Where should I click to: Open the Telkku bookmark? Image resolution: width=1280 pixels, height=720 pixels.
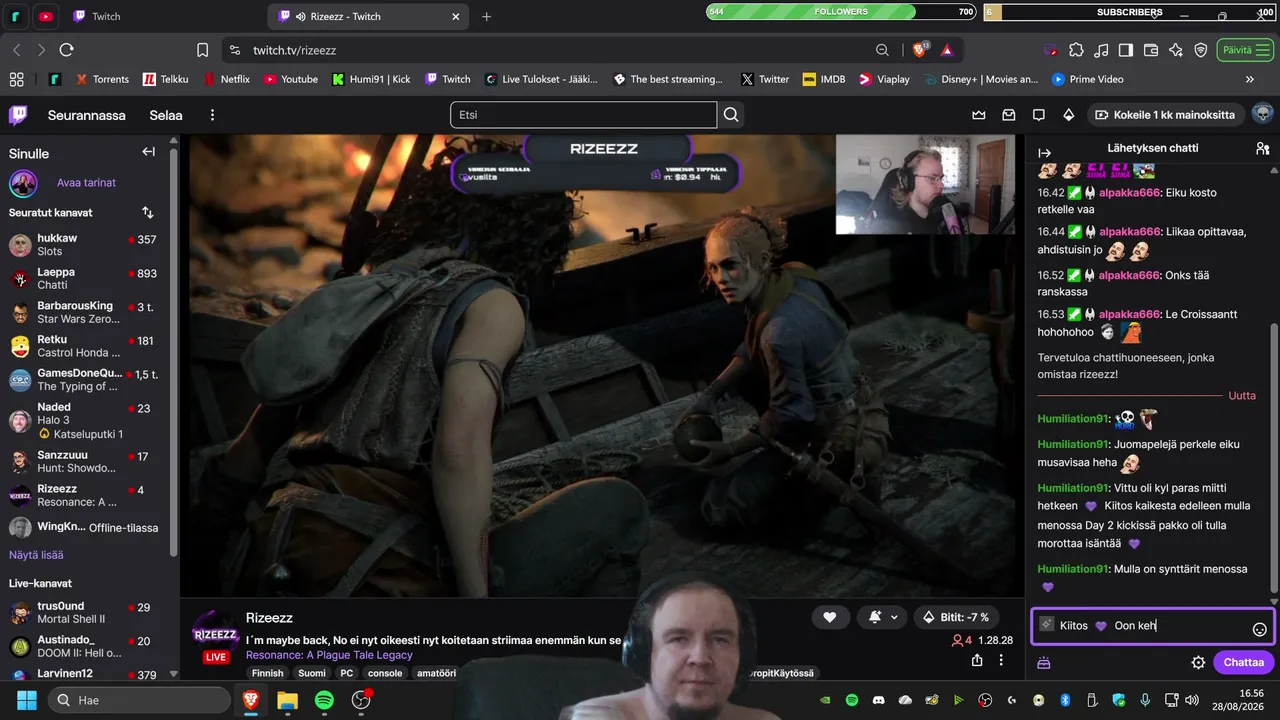pos(166,79)
